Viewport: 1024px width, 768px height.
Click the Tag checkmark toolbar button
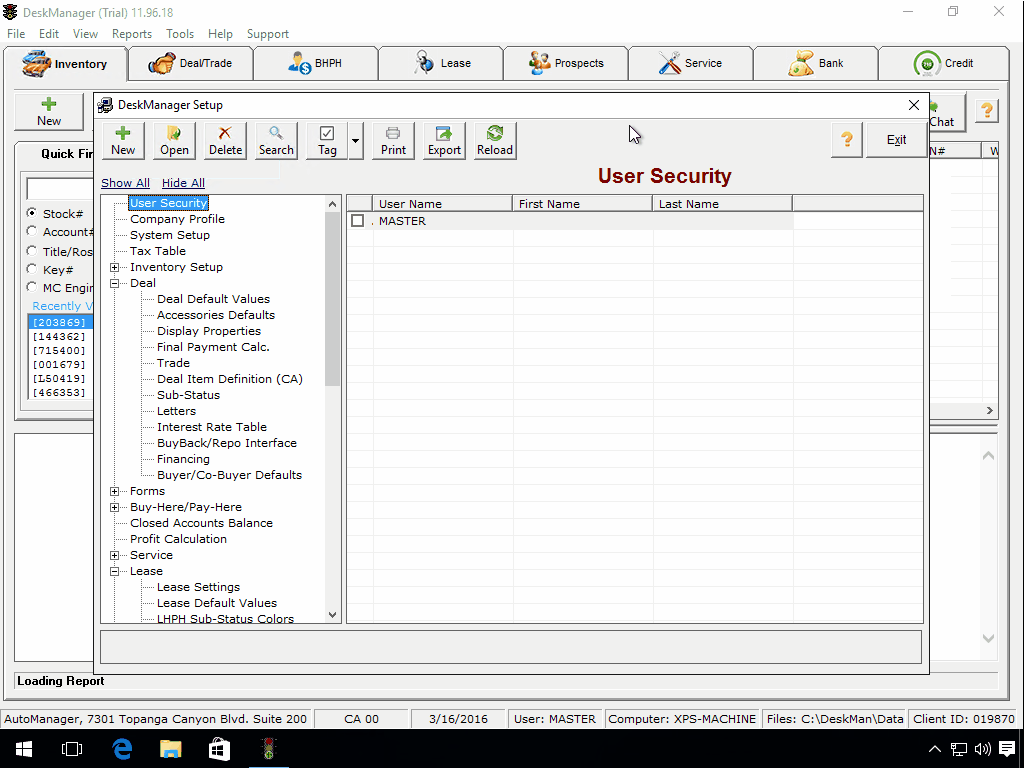point(327,140)
